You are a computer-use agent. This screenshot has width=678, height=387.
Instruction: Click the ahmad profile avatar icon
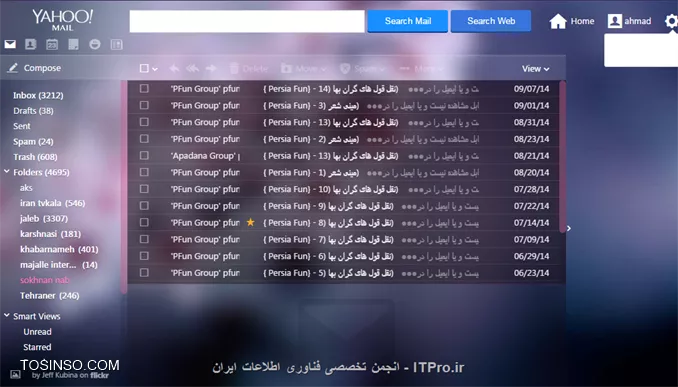pyautogui.click(x=614, y=21)
